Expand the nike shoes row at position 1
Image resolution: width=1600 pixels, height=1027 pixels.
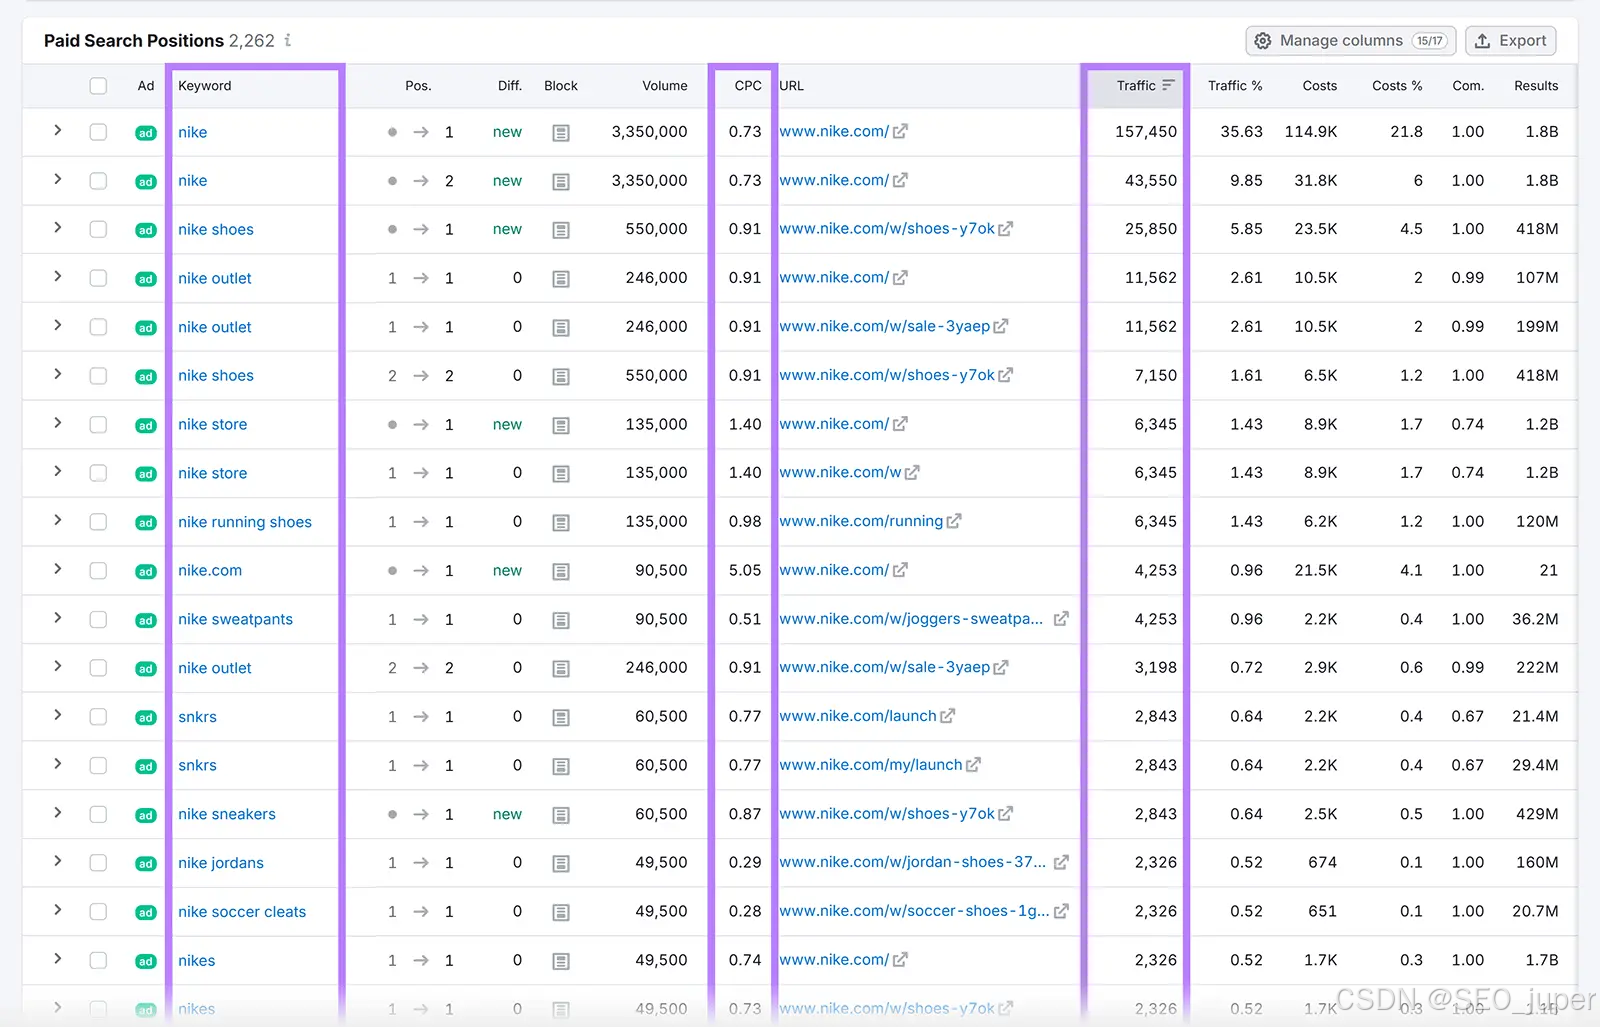58,228
